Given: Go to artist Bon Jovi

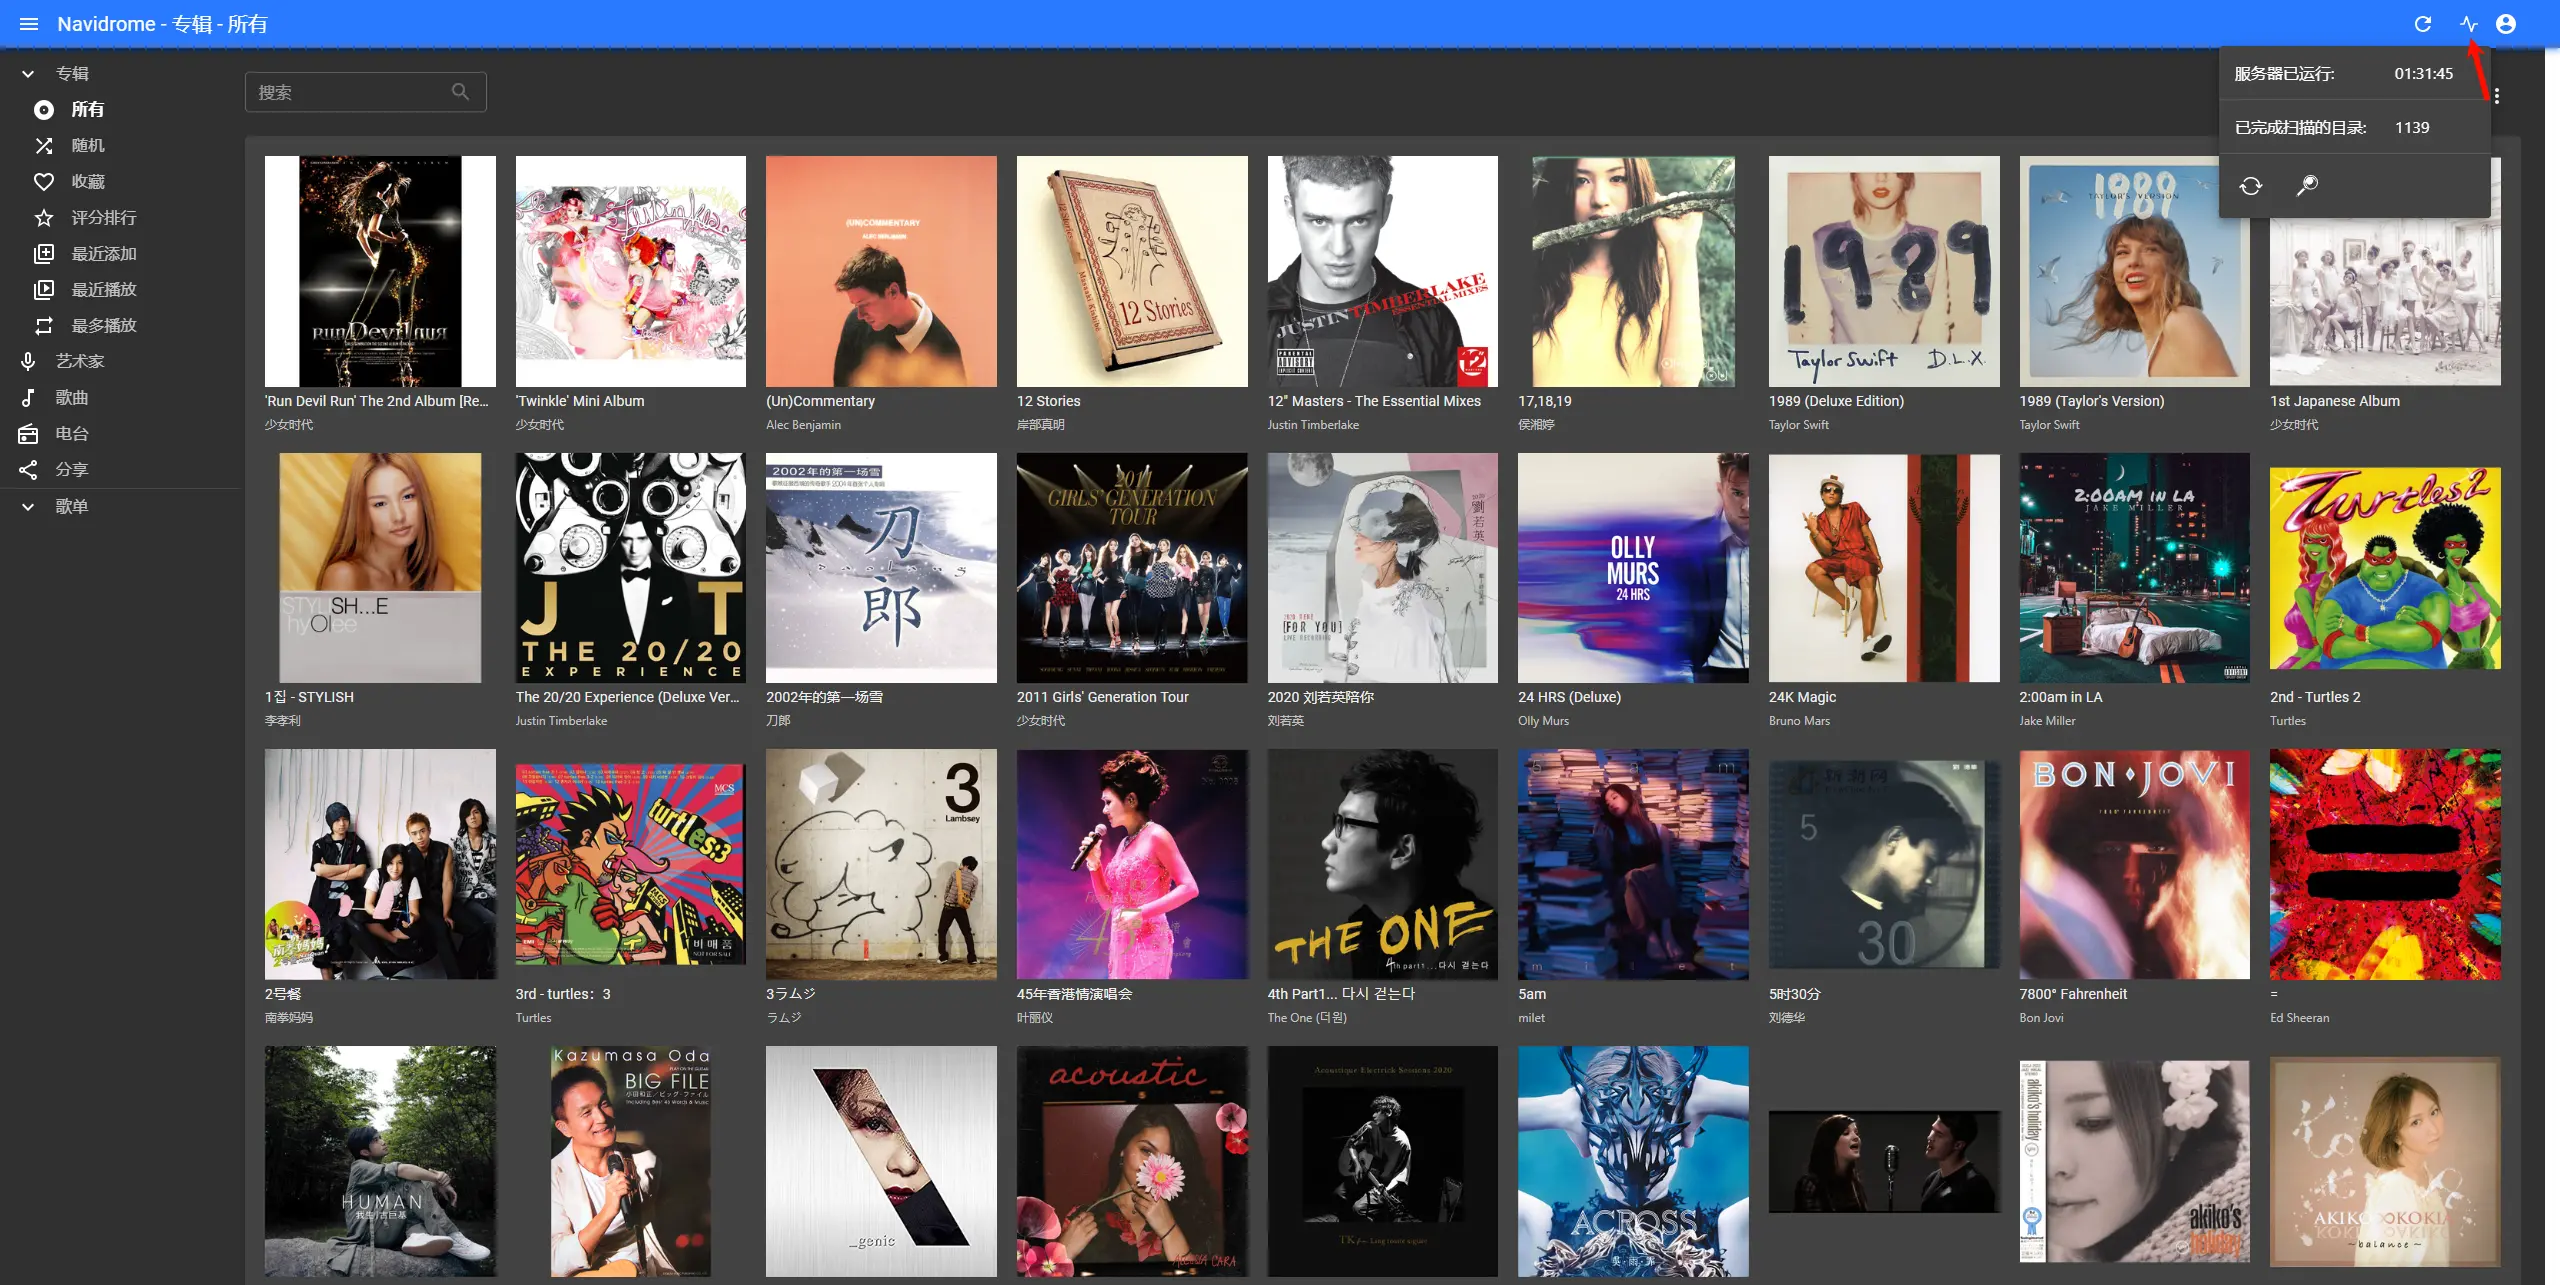Looking at the screenshot, I should pyautogui.click(x=2041, y=1018).
